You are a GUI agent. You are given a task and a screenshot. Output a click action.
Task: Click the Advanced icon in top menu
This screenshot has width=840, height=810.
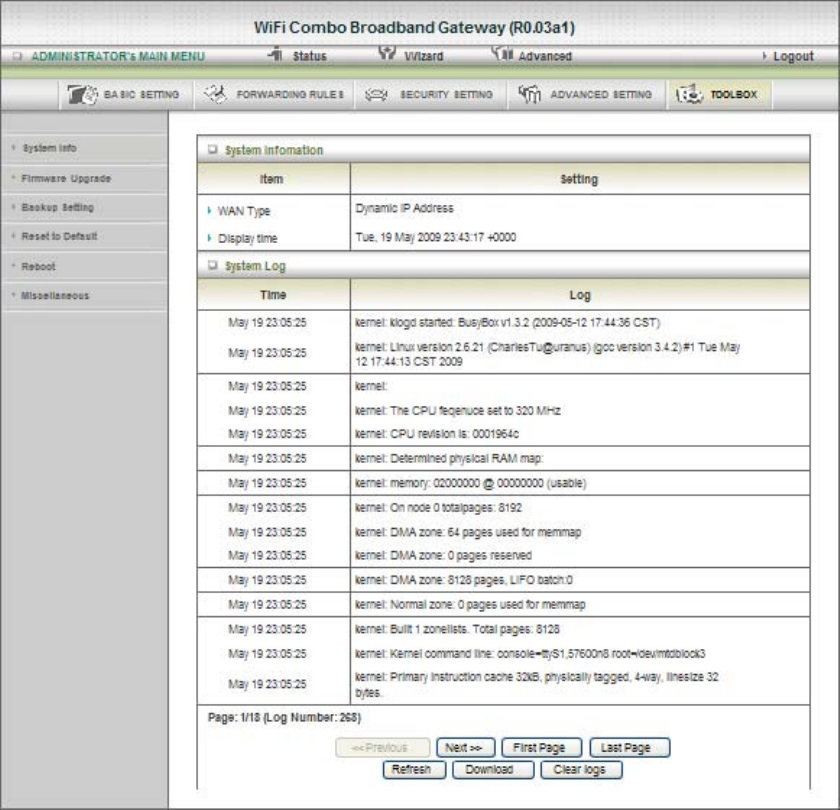(502, 53)
